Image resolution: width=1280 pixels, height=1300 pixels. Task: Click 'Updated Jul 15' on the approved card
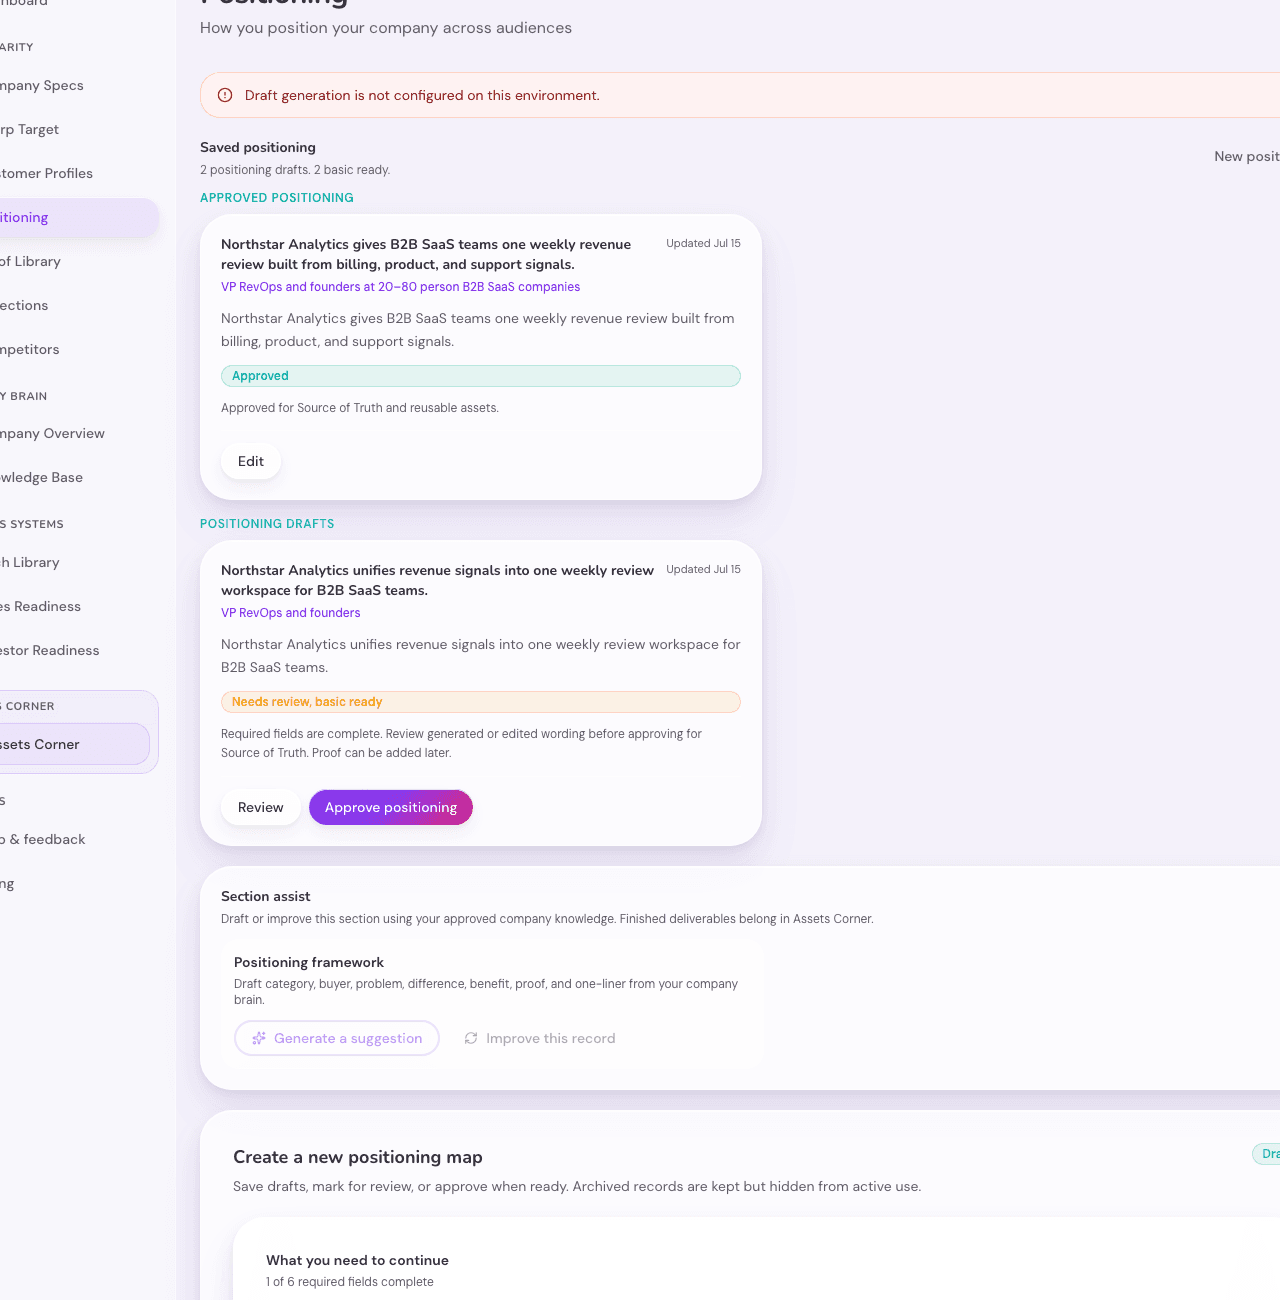pos(704,243)
